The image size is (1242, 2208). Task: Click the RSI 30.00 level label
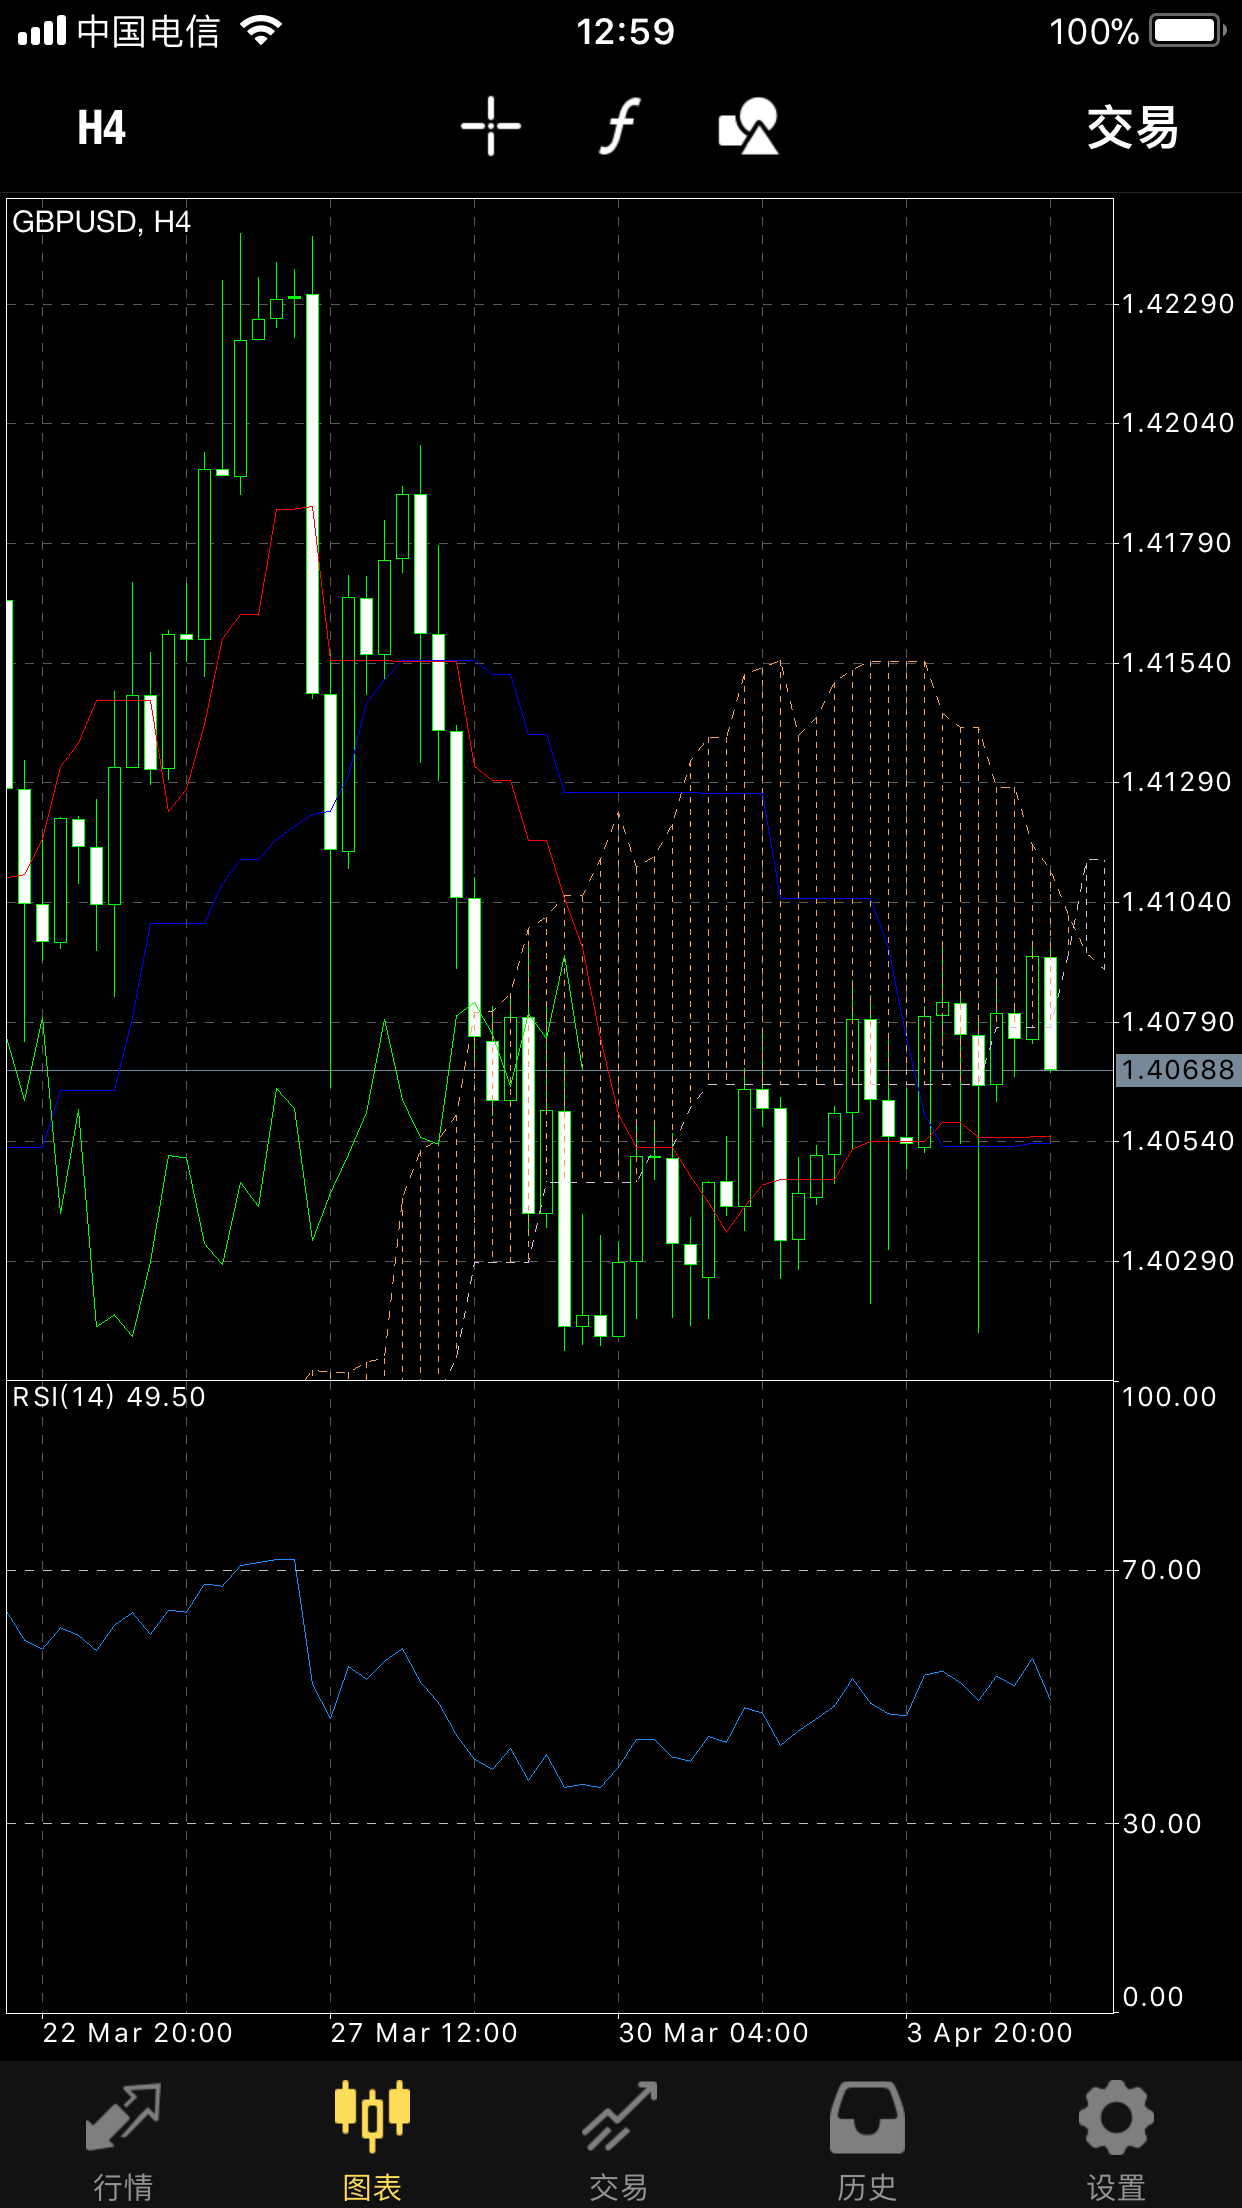[x=1162, y=1824]
